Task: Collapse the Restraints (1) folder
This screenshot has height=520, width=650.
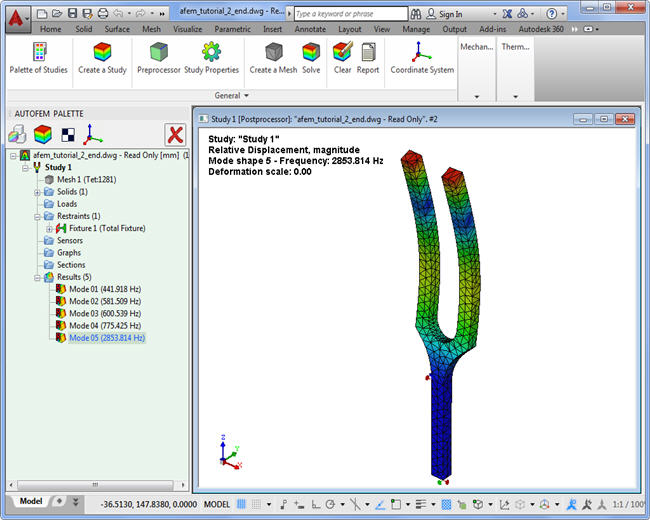Action: click(x=37, y=216)
